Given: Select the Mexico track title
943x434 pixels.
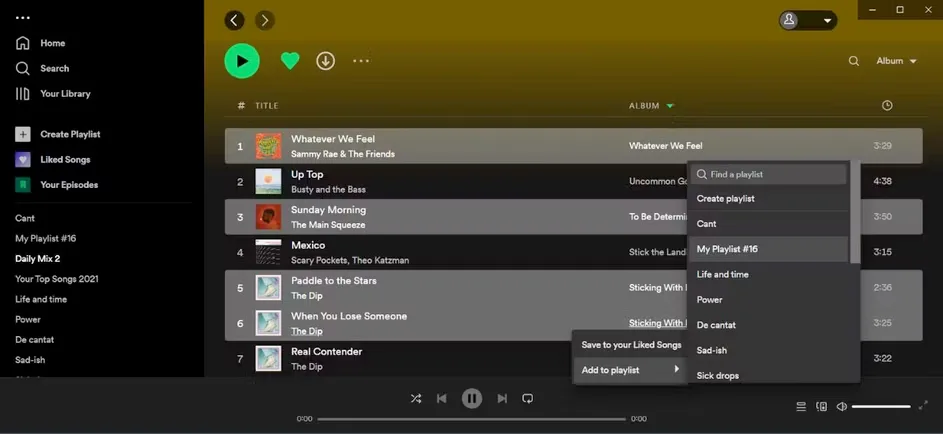Looking at the screenshot, I should (x=308, y=245).
